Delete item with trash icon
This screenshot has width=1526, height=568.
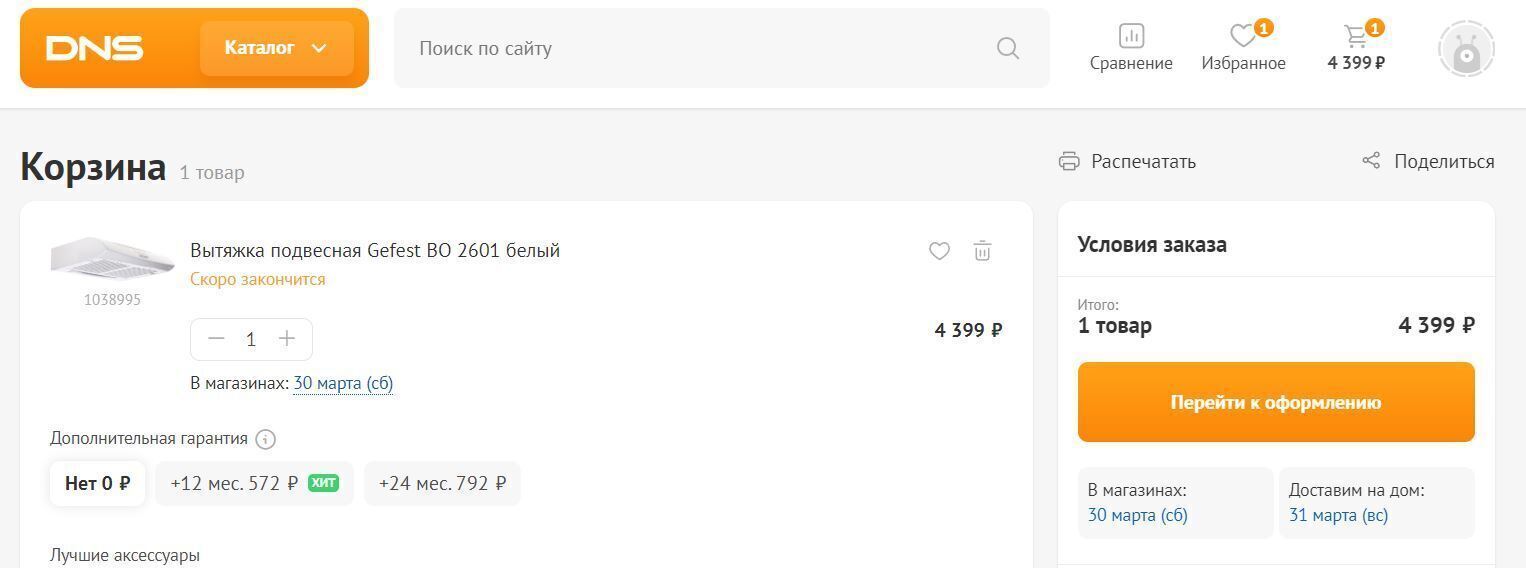[982, 251]
